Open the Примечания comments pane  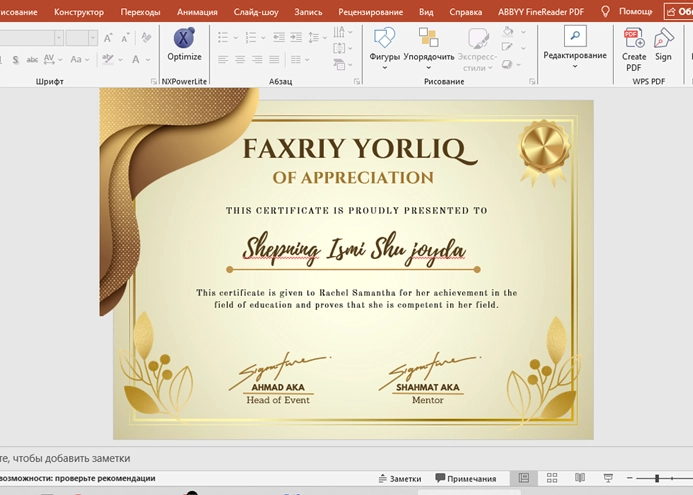[x=466, y=479]
